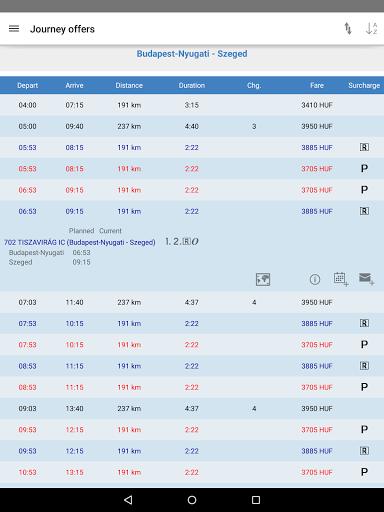Tap Planned label in journey details

81,231
